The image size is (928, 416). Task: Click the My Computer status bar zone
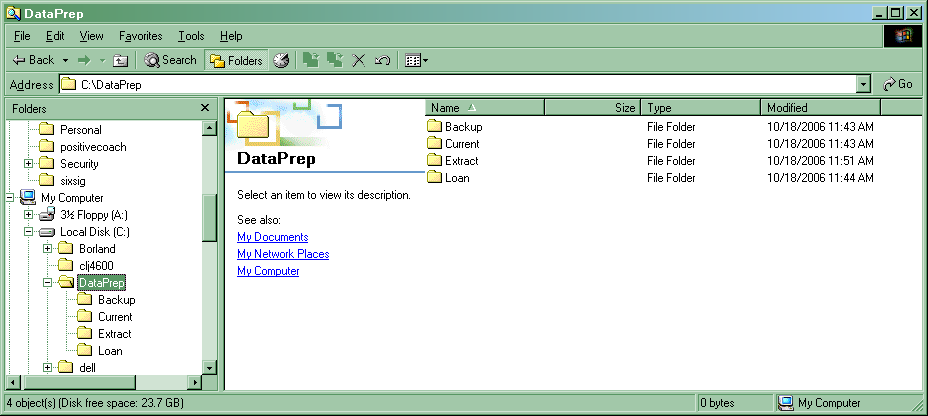850,403
